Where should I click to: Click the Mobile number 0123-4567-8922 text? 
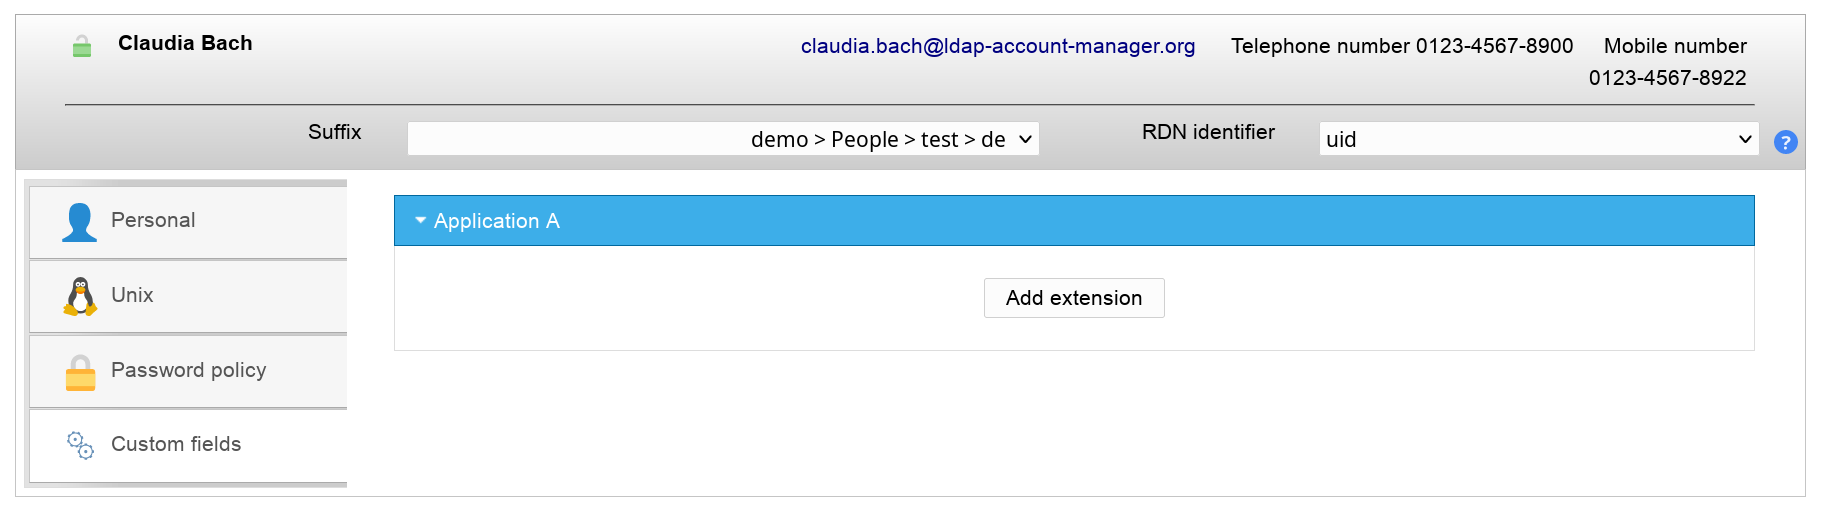coord(1667,62)
